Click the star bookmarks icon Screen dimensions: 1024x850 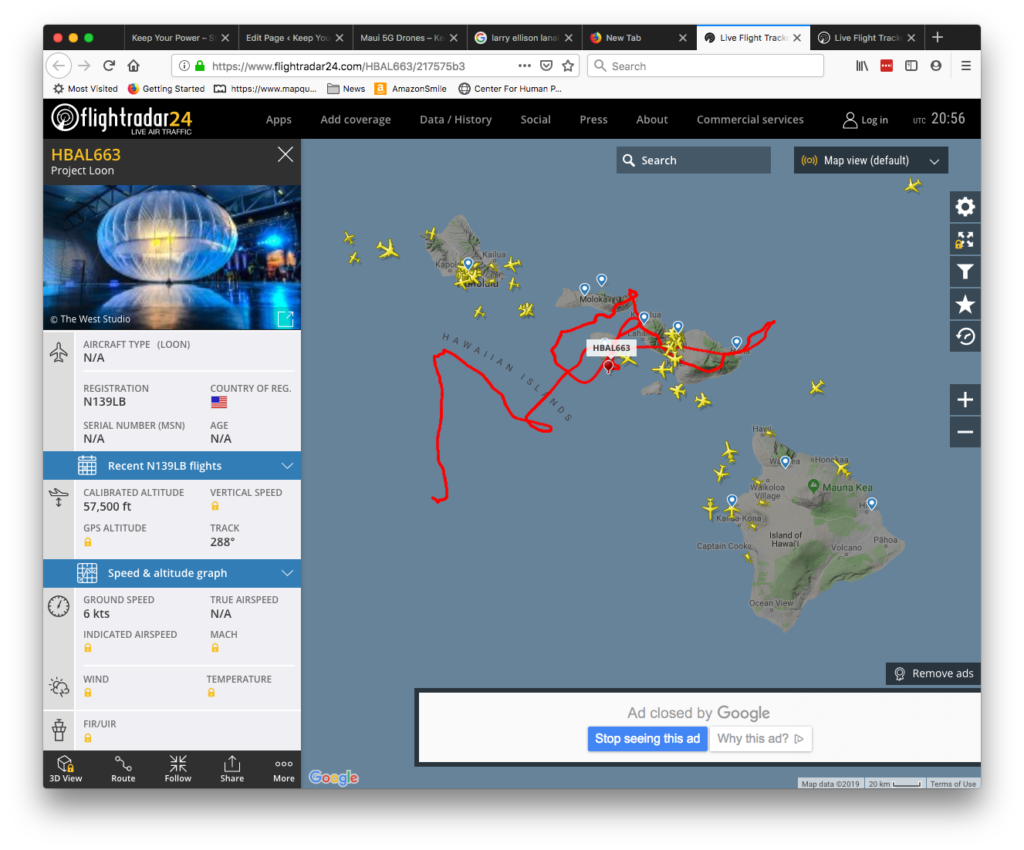click(964, 303)
